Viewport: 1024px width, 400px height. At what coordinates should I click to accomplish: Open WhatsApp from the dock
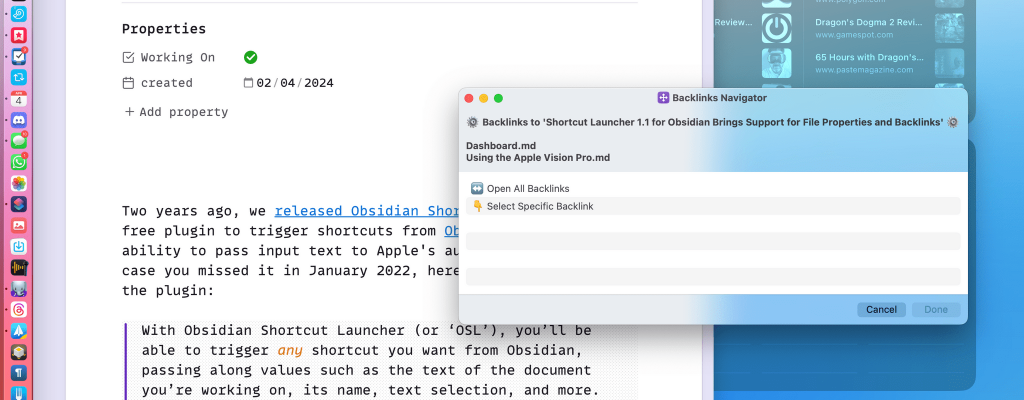(x=19, y=162)
